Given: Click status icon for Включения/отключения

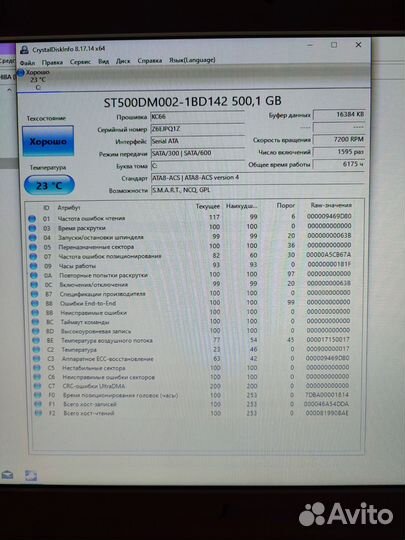Looking at the screenshot, I should tap(34, 285).
